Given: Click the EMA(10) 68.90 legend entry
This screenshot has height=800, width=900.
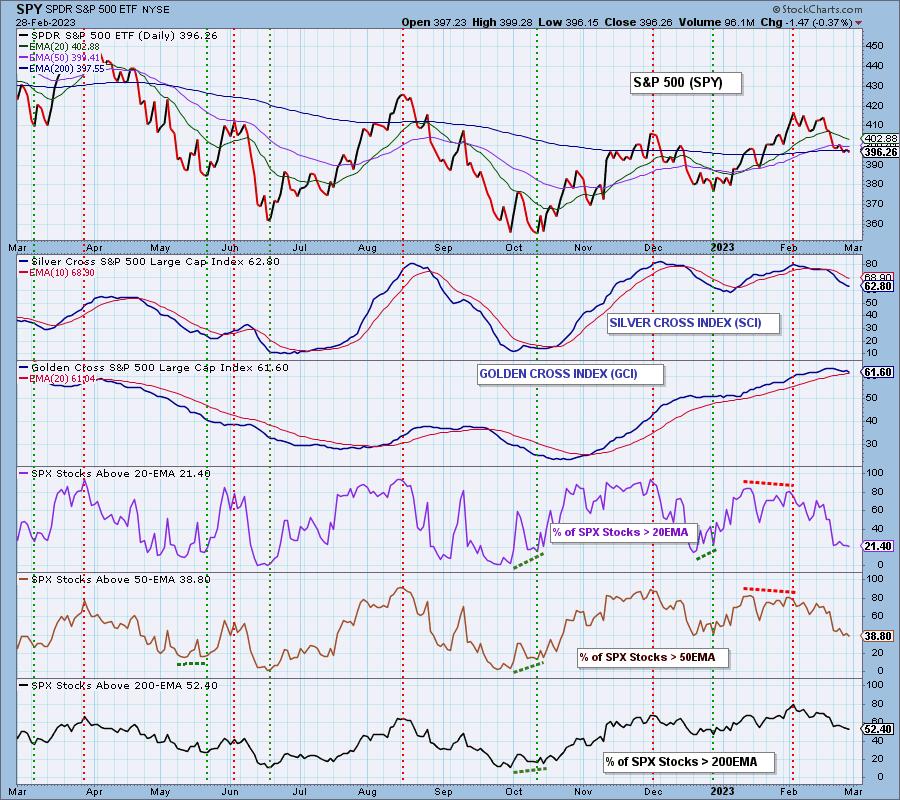Looking at the screenshot, I should click(57, 273).
